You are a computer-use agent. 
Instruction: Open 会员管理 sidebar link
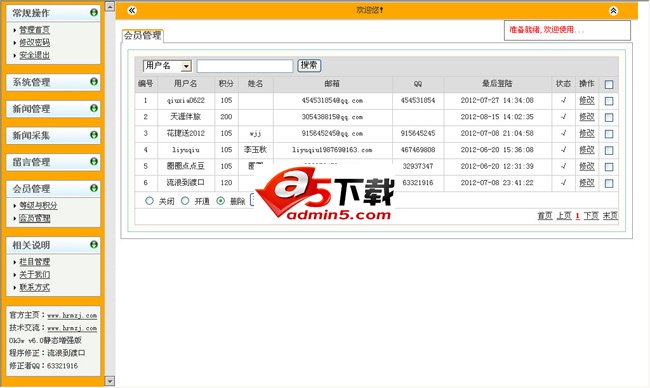34,218
